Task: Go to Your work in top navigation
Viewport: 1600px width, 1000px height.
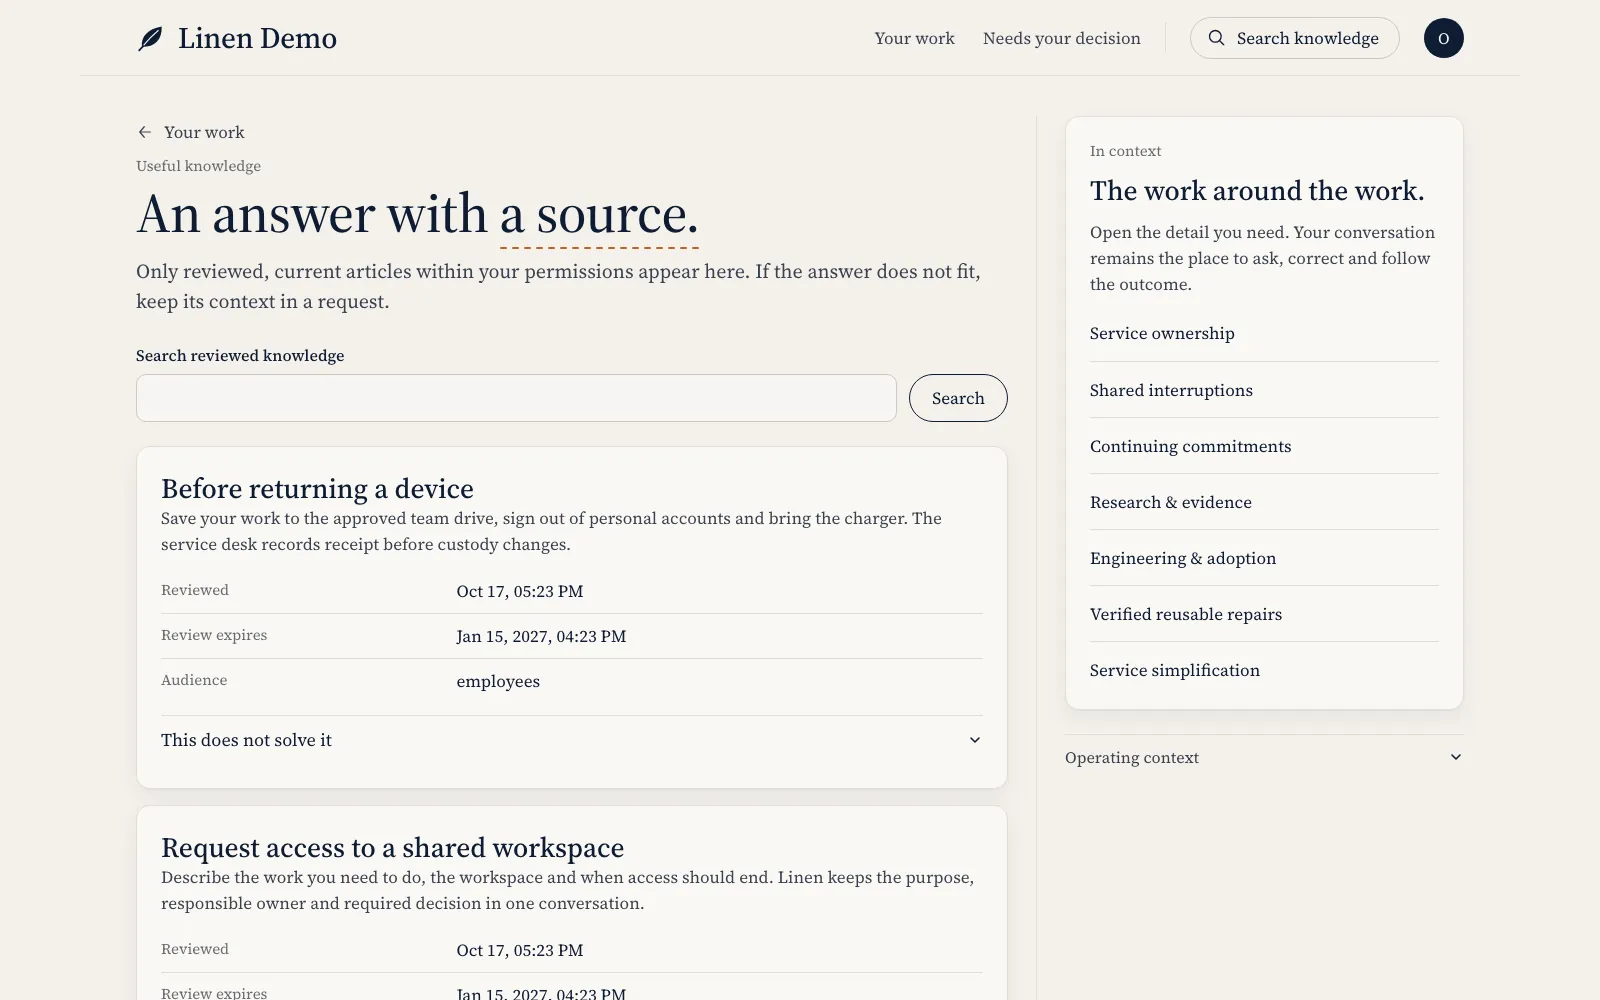Action: pyautogui.click(x=914, y=38)
